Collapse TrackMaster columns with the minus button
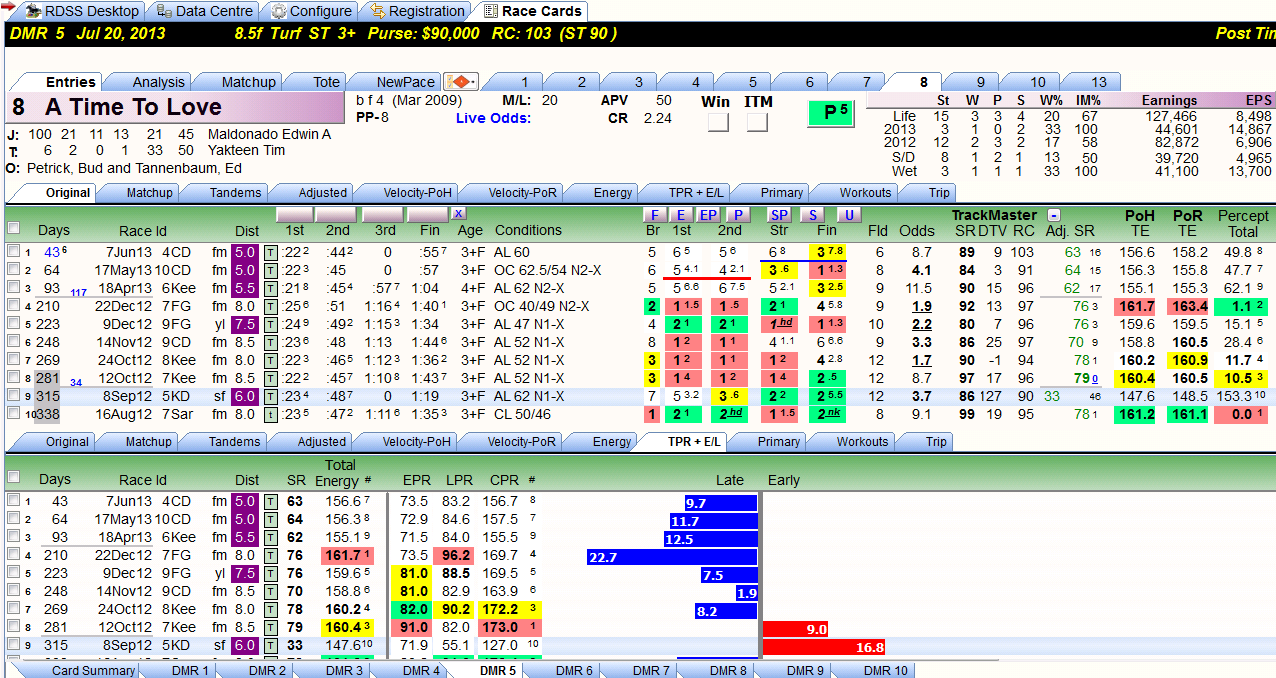The image size is (1276, 678). click(x=1054, y=215)
